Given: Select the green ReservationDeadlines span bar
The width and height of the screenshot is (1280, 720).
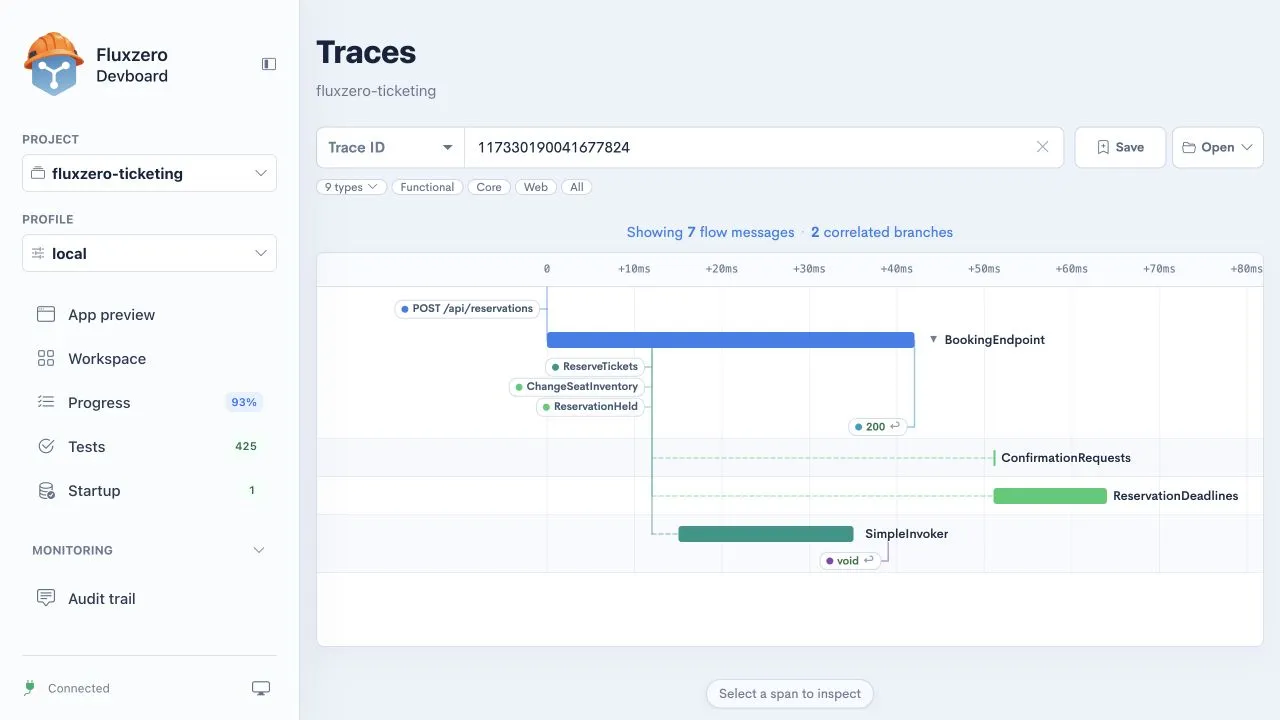Looking at the screenshot, I should pos(1050,496).
